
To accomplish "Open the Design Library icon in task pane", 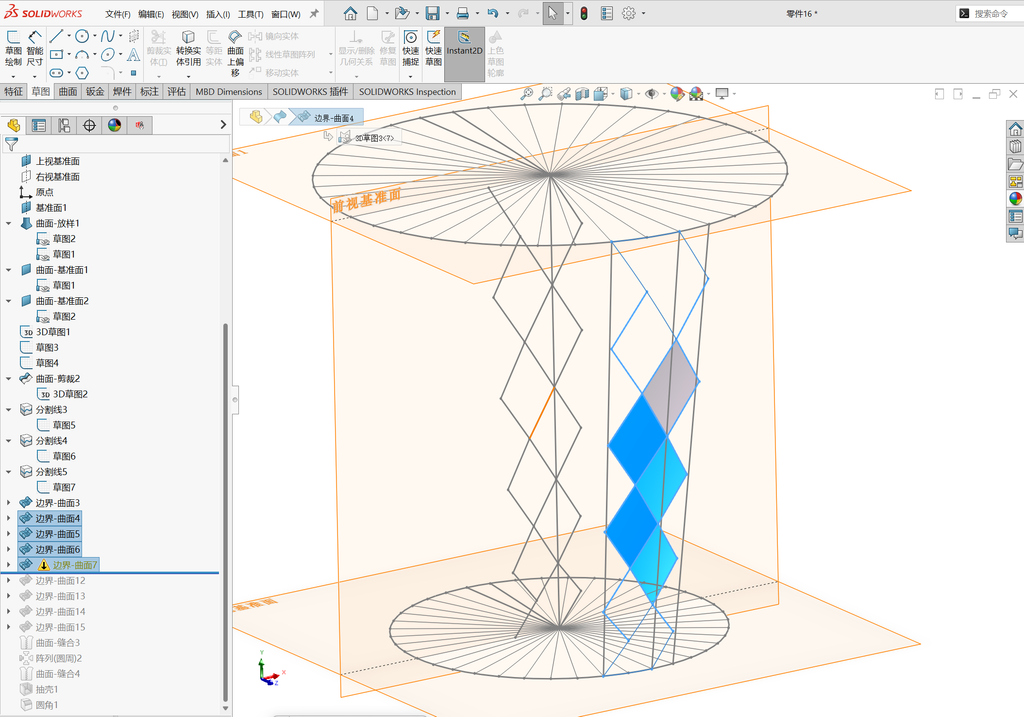I will point(1016,146).
